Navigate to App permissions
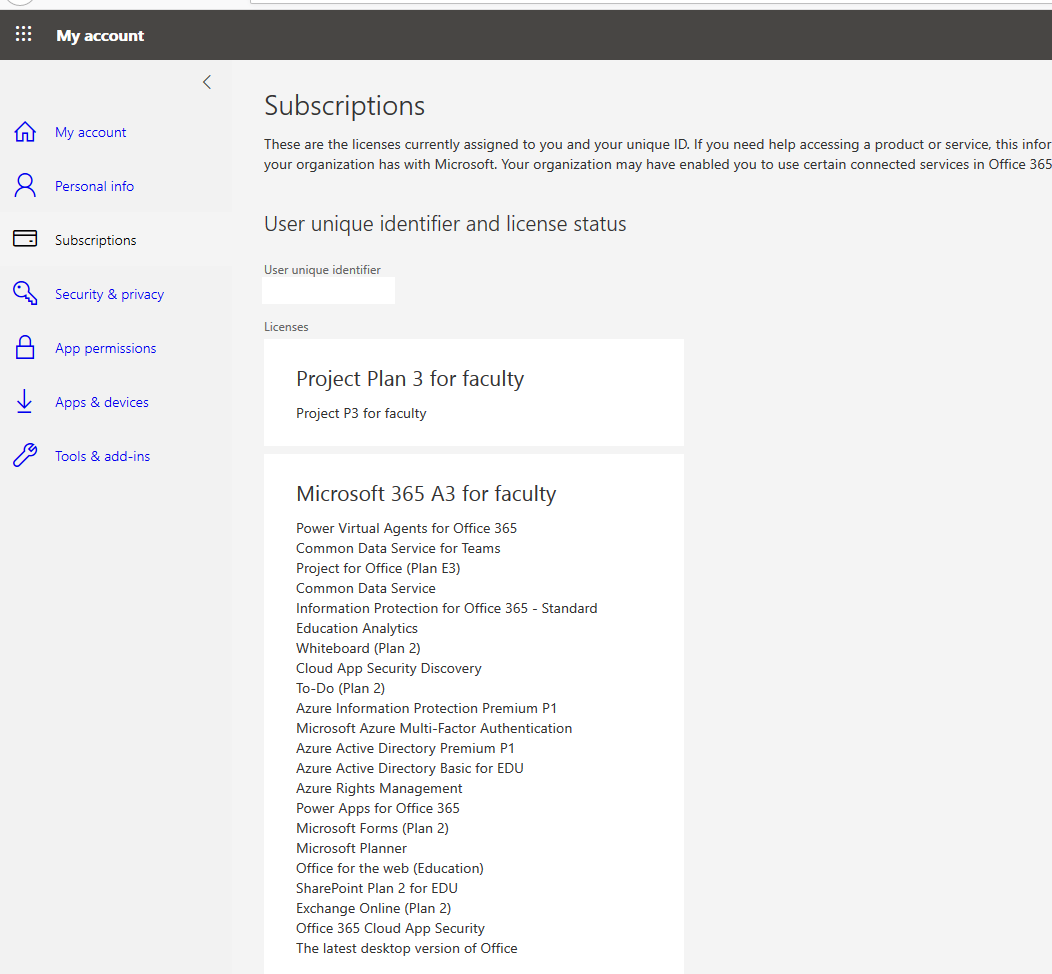This screenshot has width=1052, height=974. pos(106,348)
